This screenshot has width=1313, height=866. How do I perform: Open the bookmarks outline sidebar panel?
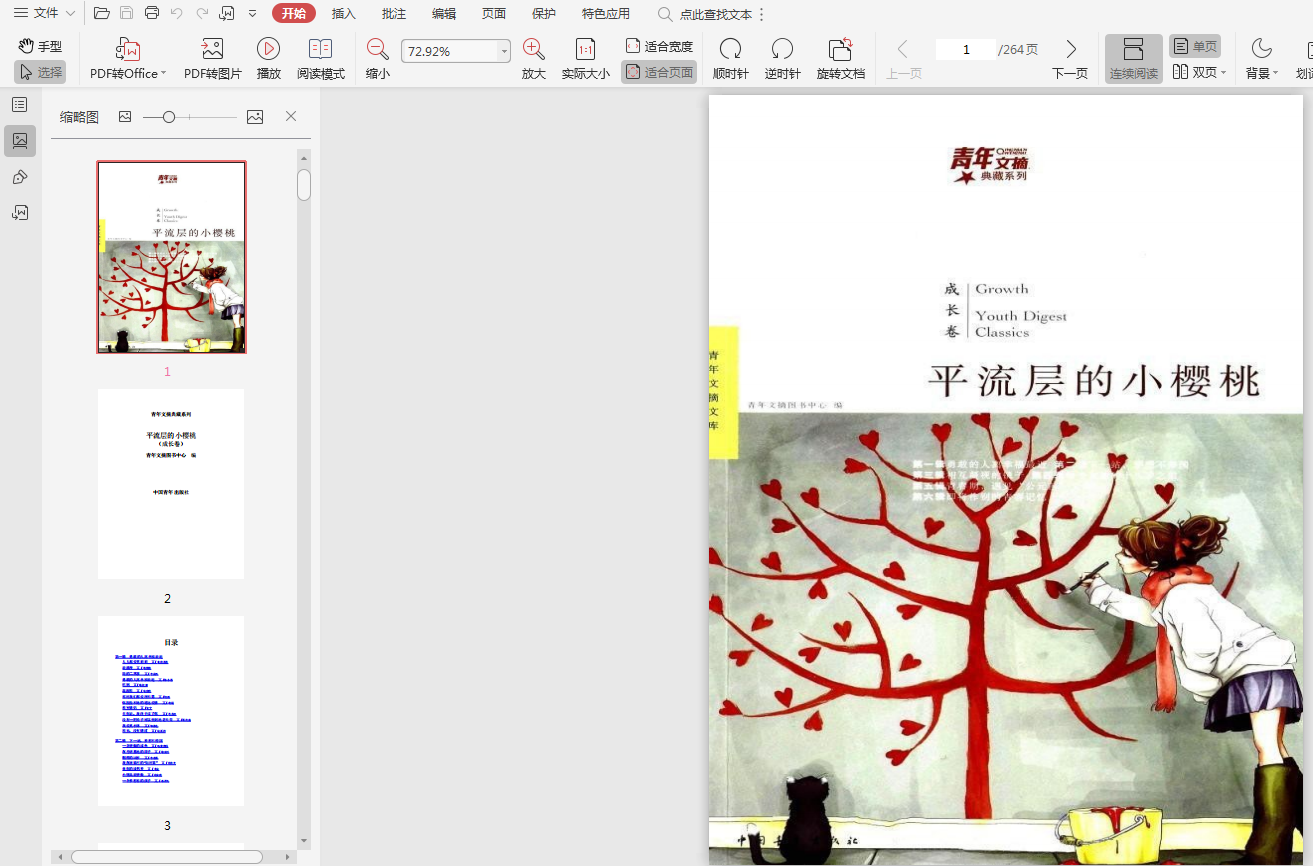(x=20, y=104)
